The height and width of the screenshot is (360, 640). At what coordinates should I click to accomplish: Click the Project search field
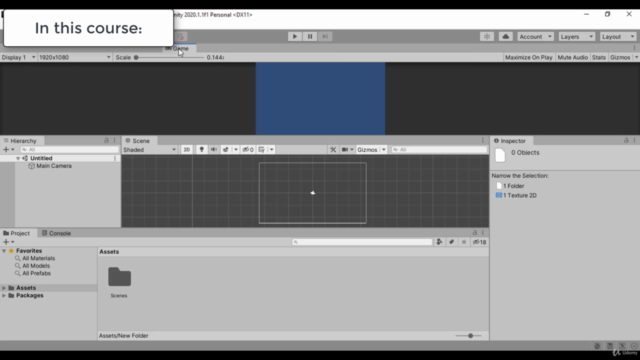tap(362, 242)
